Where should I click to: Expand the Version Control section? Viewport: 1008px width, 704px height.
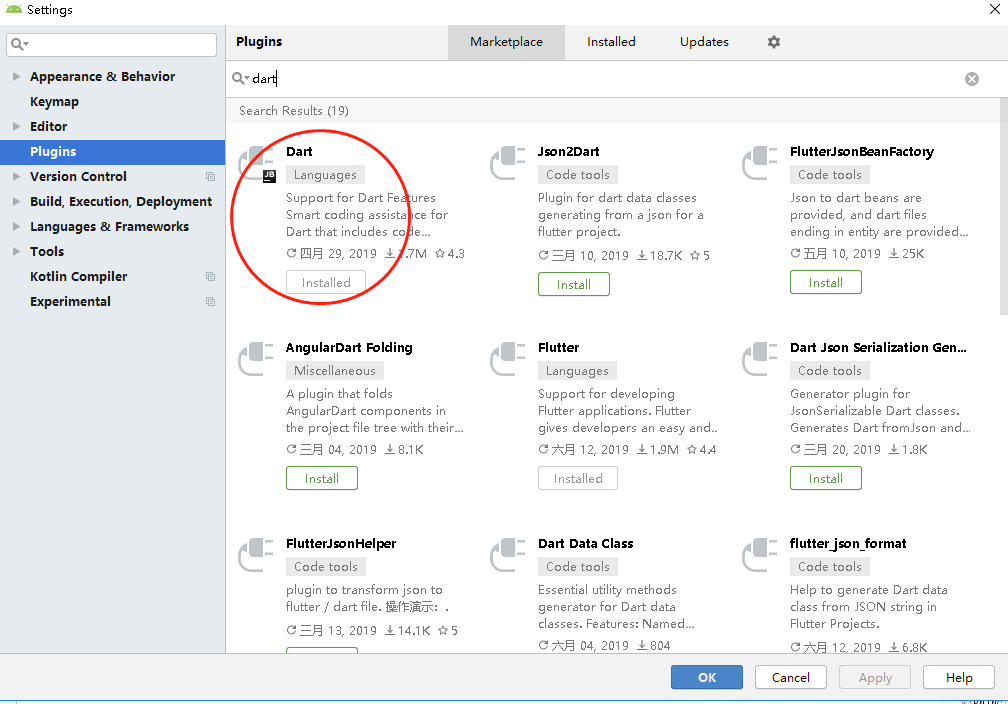click(16, 176)
